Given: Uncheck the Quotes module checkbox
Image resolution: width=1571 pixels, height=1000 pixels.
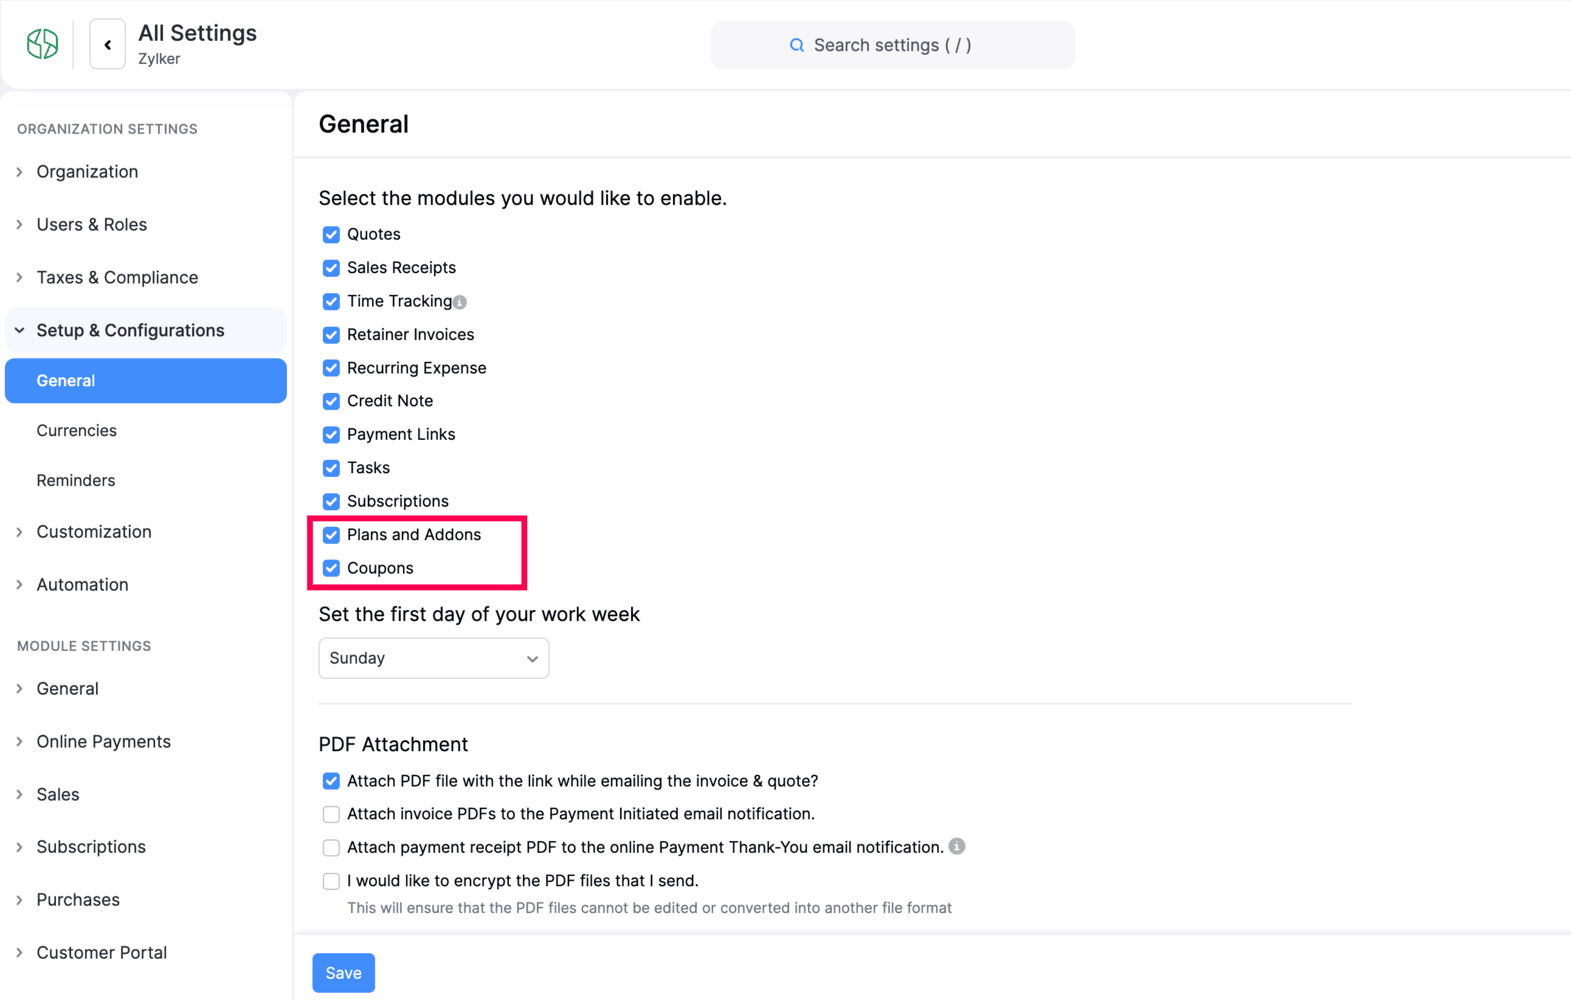Looking at the screenshot, I should point(331,235).
